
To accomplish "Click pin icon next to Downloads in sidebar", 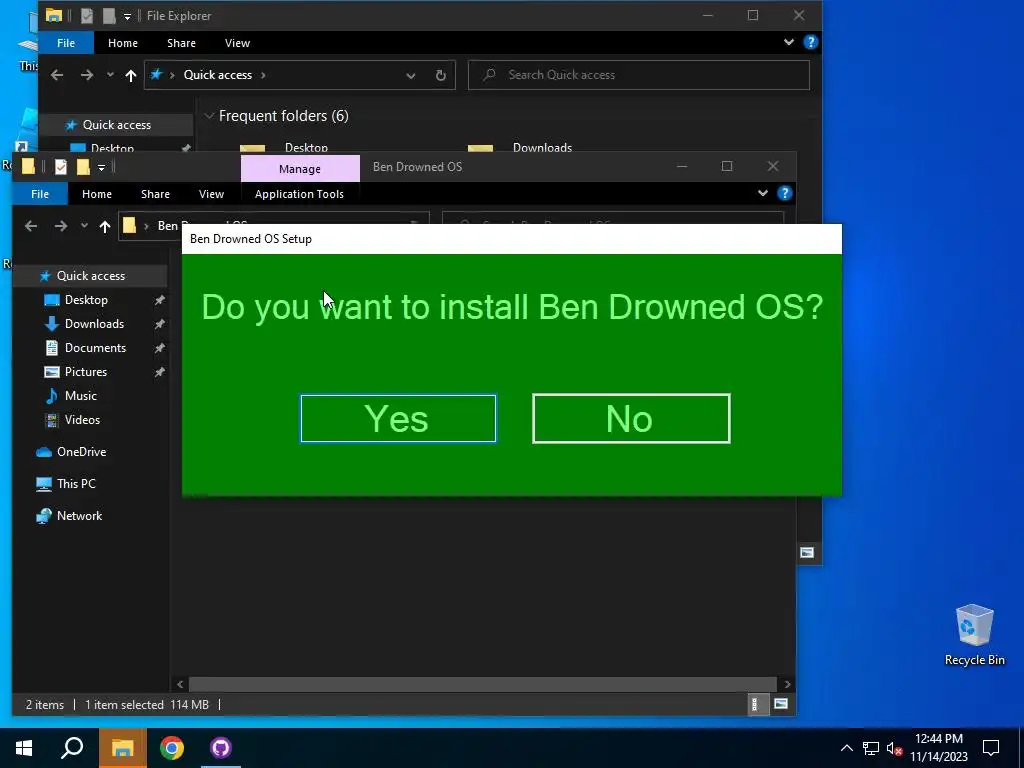I will pos(159,325).
